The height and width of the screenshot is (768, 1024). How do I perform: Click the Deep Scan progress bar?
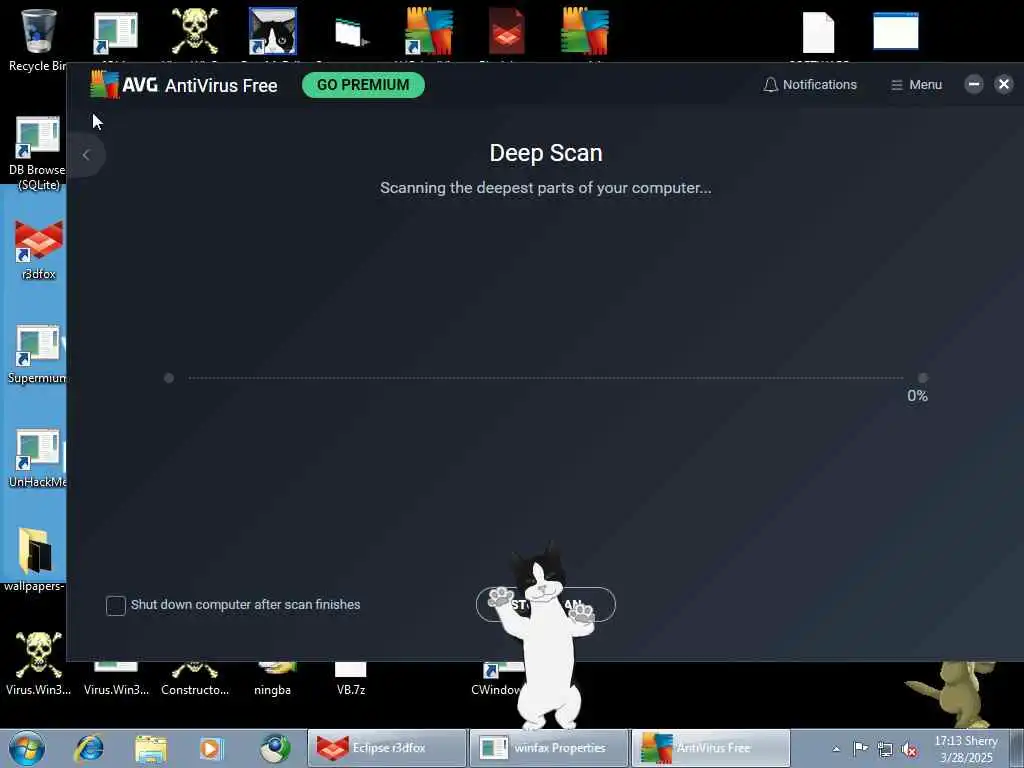(x=545, y=377)
